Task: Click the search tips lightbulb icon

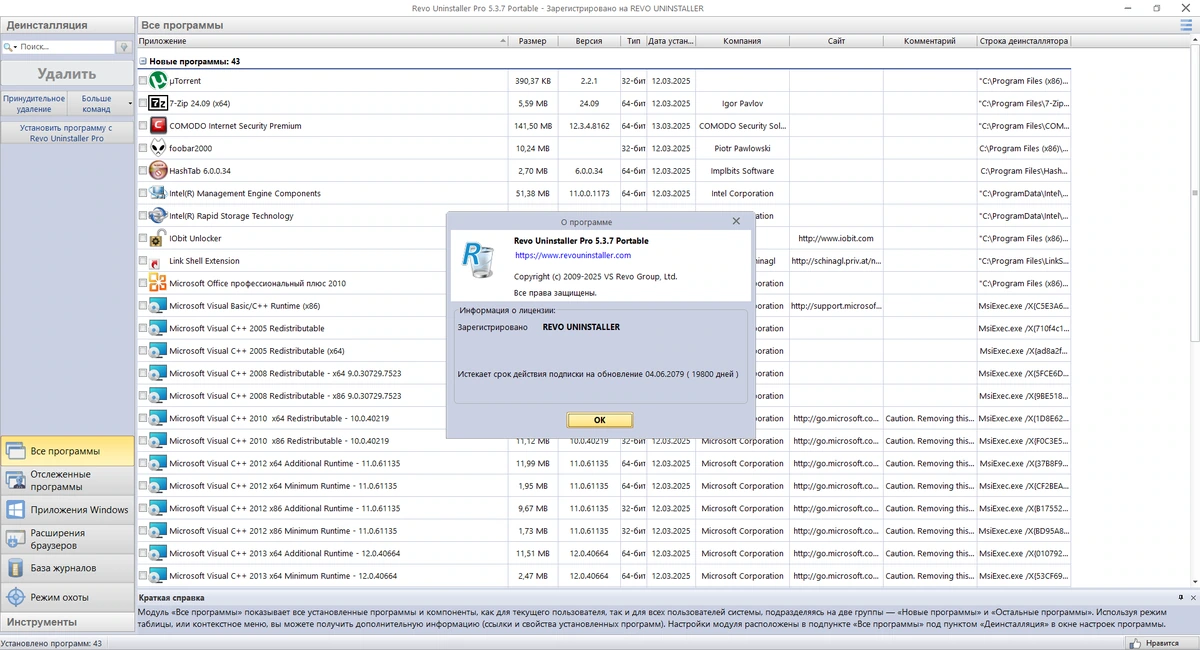Action: coord(124,46)
